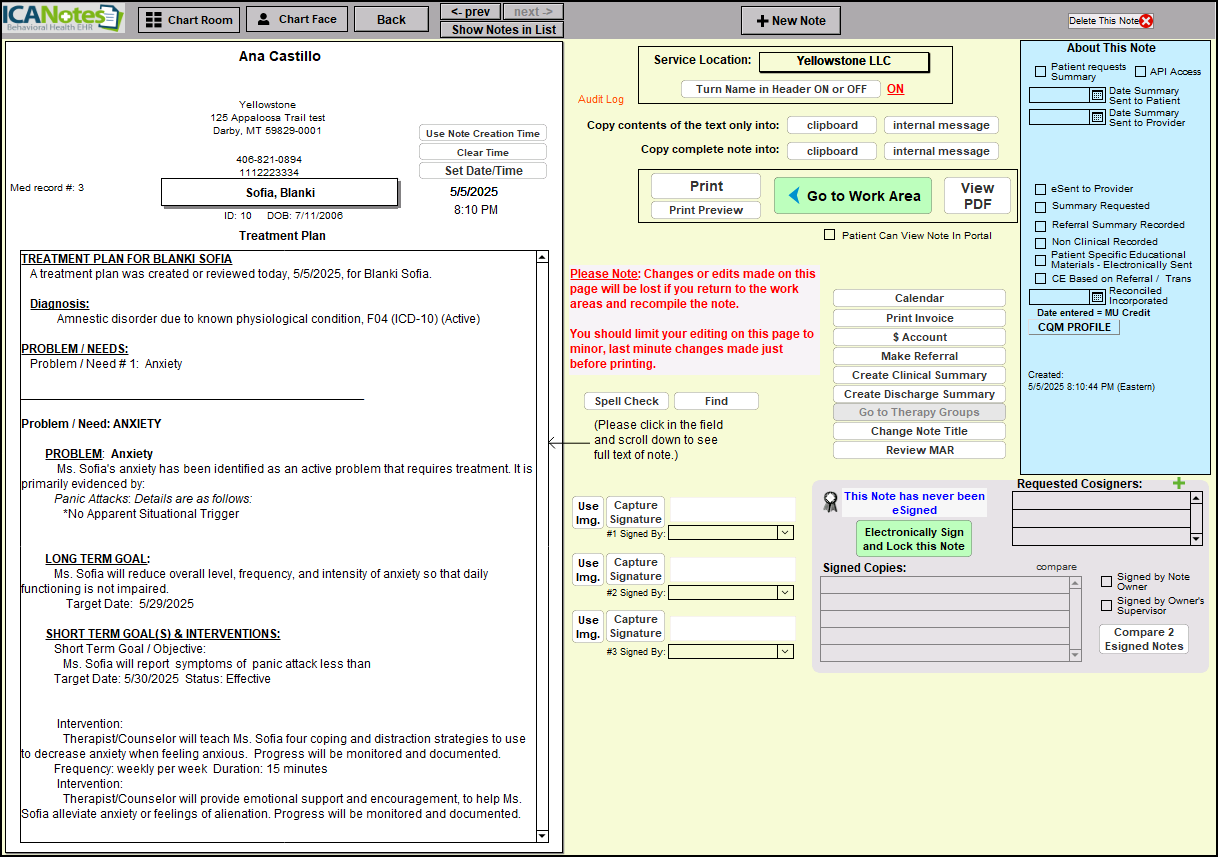
Task: Click the red X Delete This Note icon
Action: [1146, 21]
